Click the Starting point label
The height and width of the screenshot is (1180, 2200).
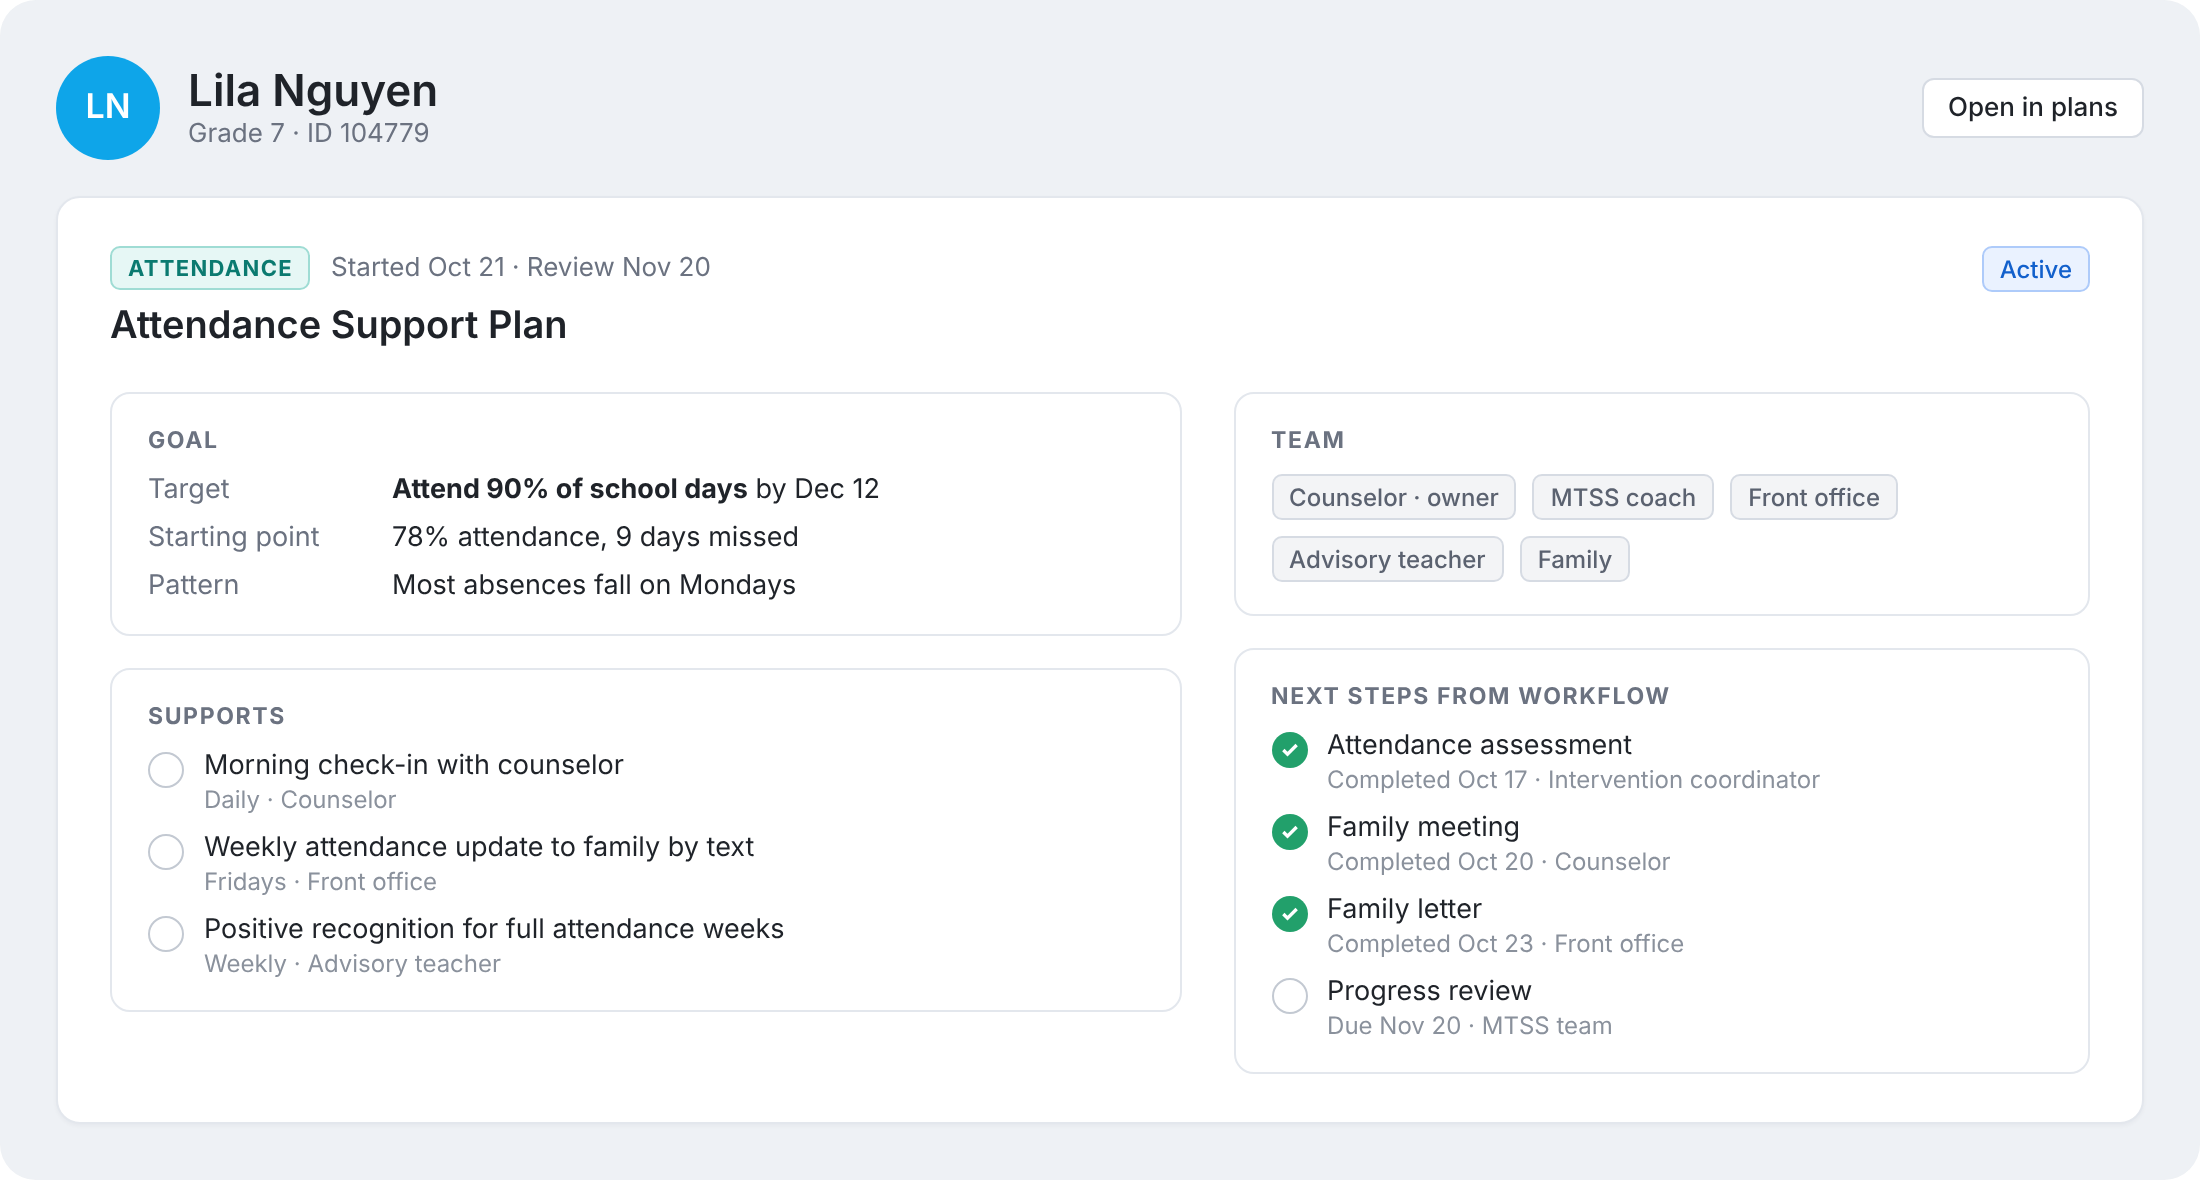coord(233,537)
